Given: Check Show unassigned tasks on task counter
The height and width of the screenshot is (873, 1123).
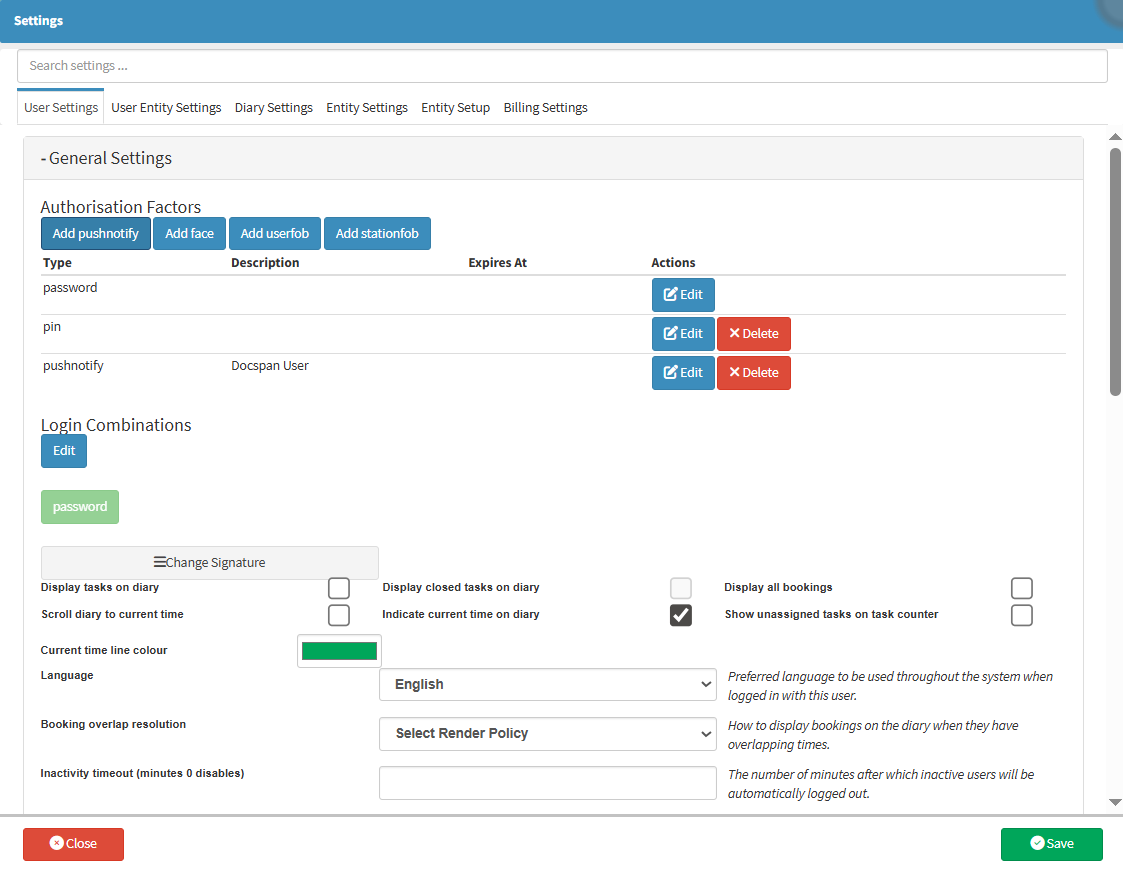Looking at the screenshot, I should click(1021, 615).
